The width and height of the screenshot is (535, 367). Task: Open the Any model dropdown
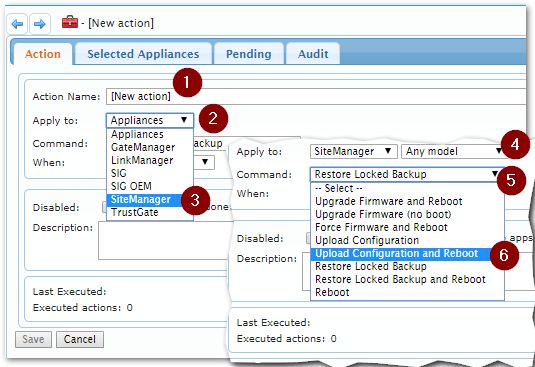(x=453, y=151)
